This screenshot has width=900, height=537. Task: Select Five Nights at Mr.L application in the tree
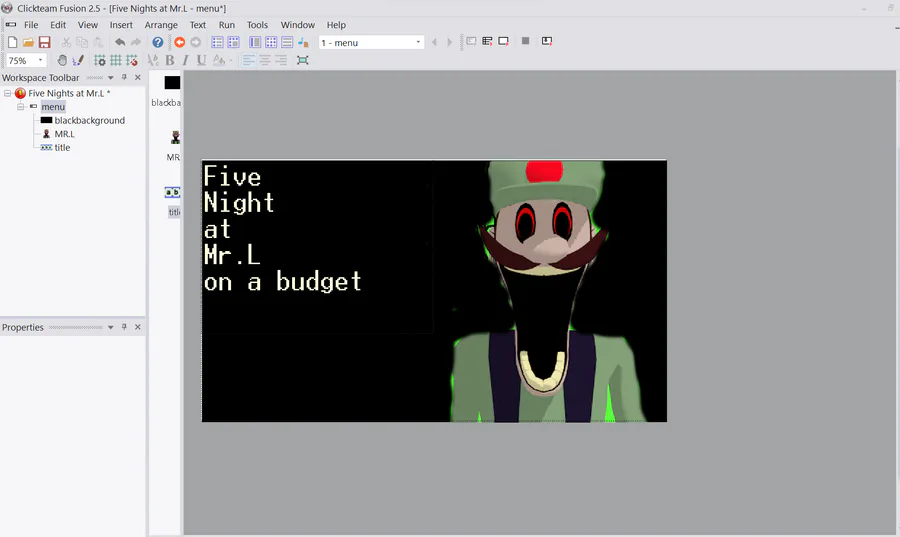[x=69, y=93]
